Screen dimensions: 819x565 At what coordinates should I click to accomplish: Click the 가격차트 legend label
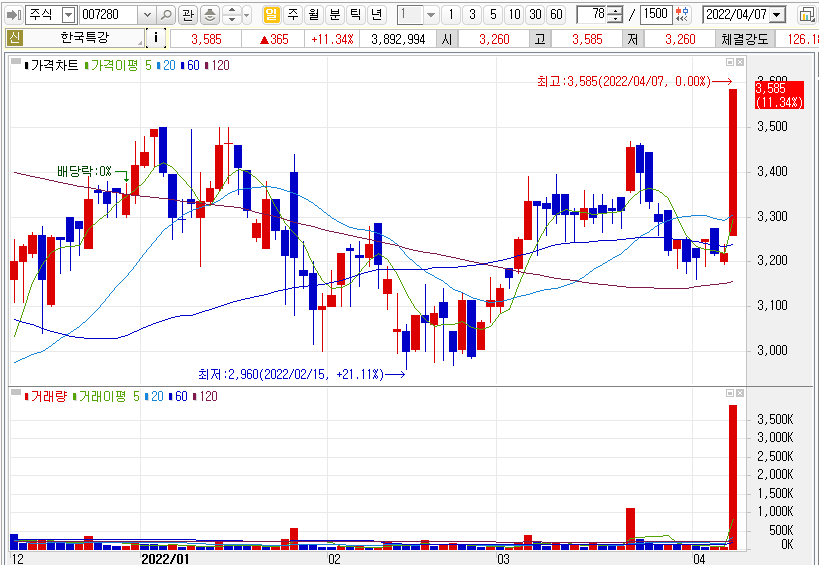[54, 65]
